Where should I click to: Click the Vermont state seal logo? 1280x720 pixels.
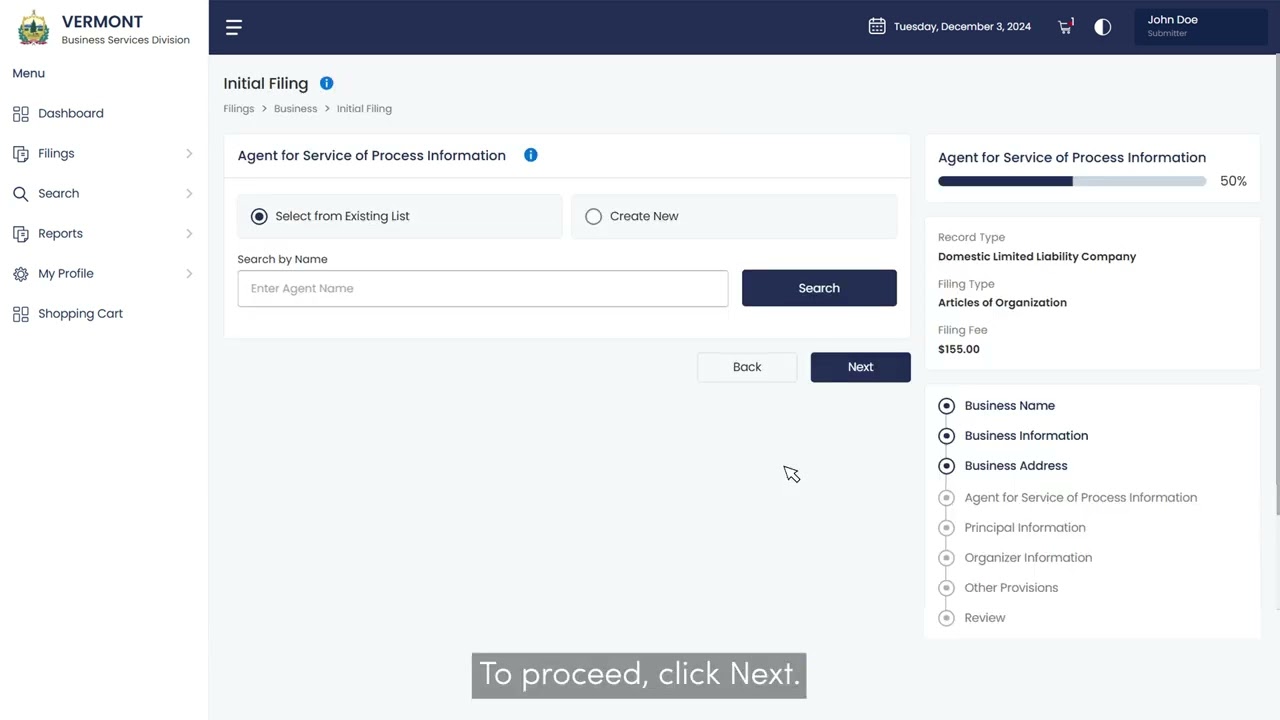click(x=33, y=28)
